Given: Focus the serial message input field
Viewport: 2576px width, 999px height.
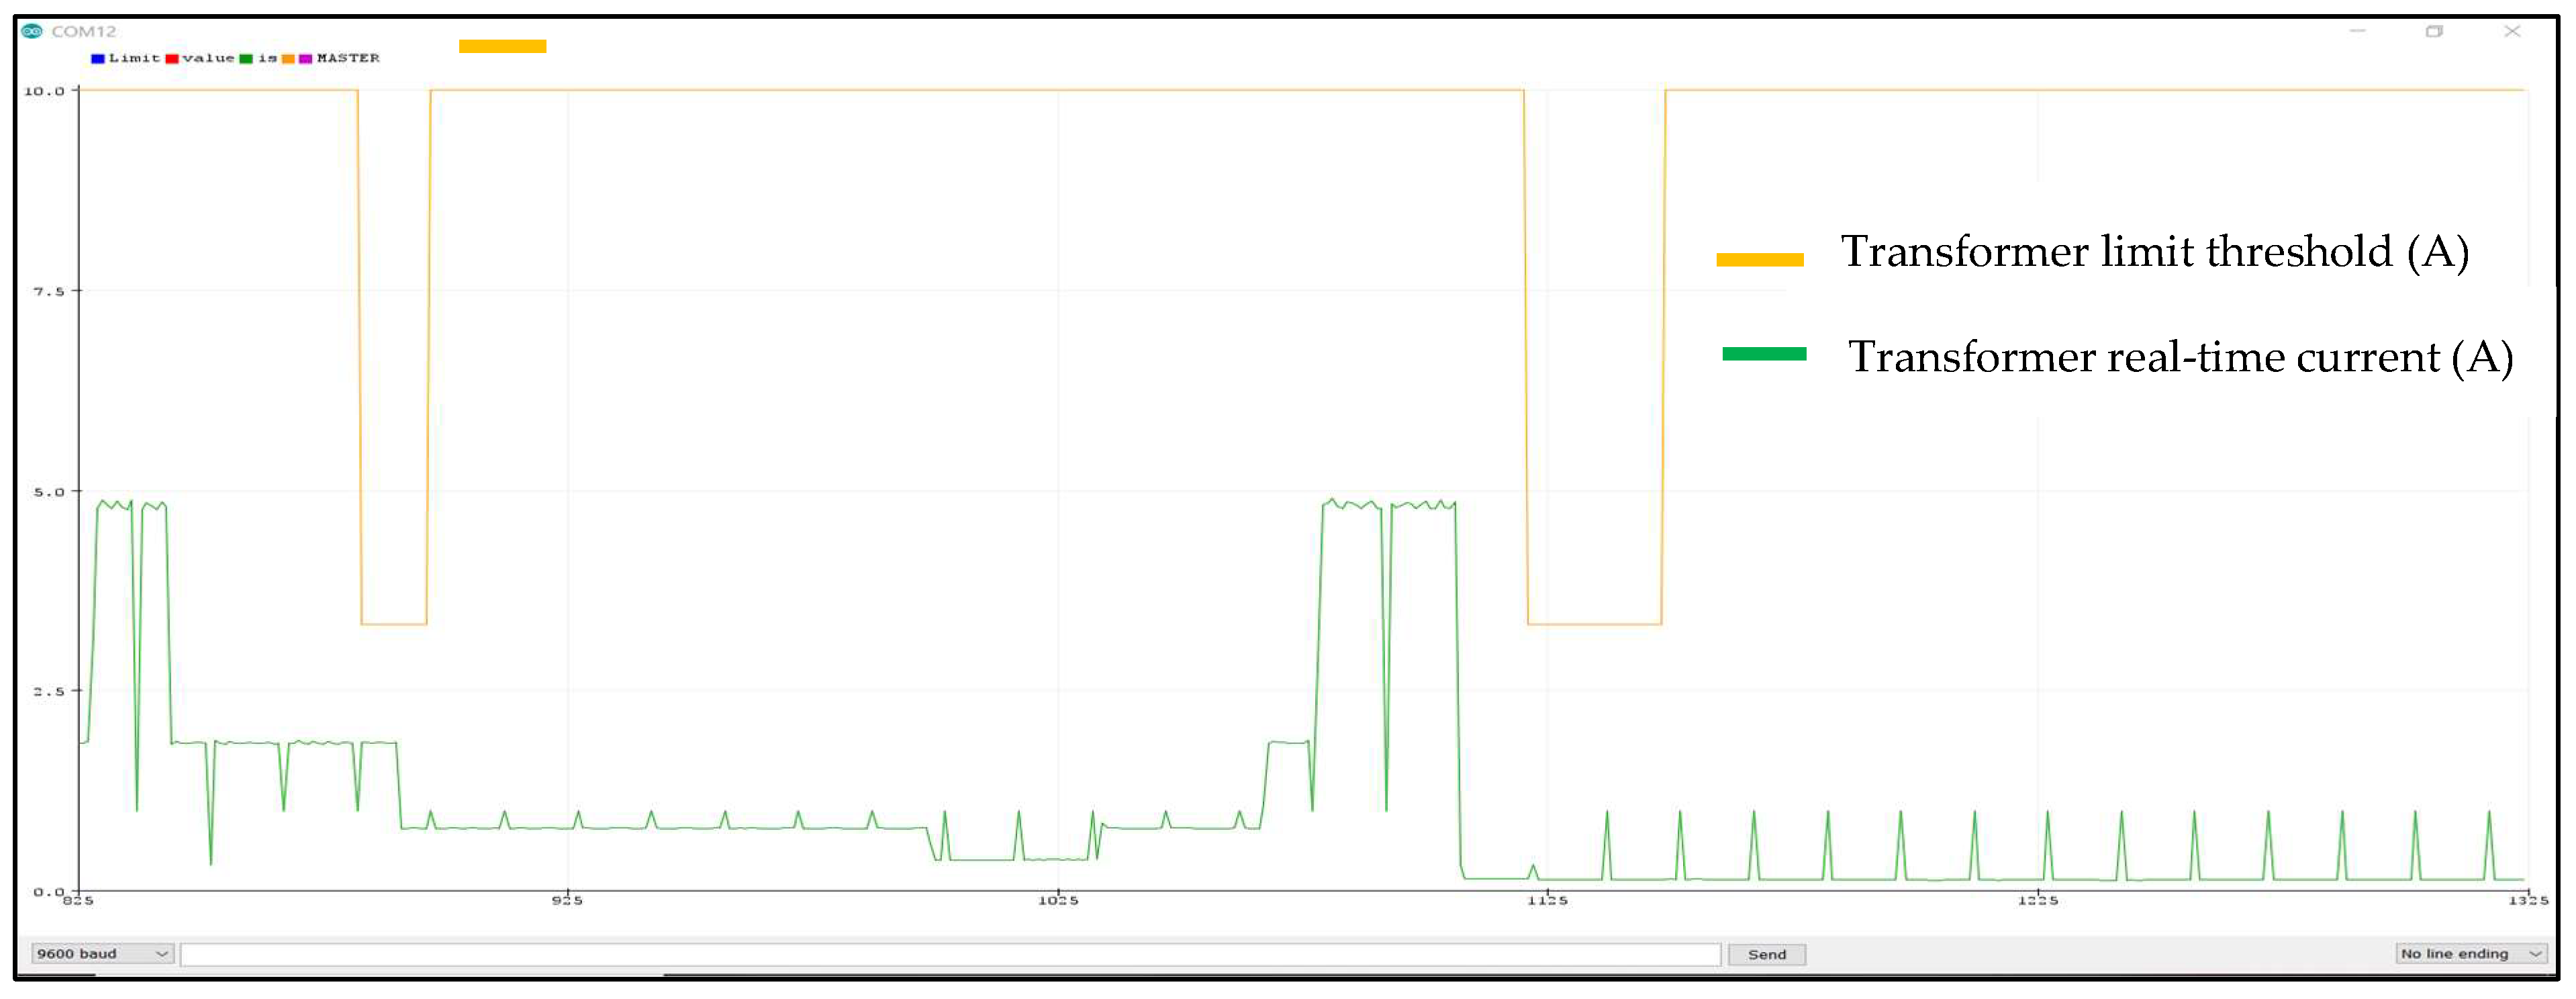Looking at the screenshot, I should [x=950, y=954].
